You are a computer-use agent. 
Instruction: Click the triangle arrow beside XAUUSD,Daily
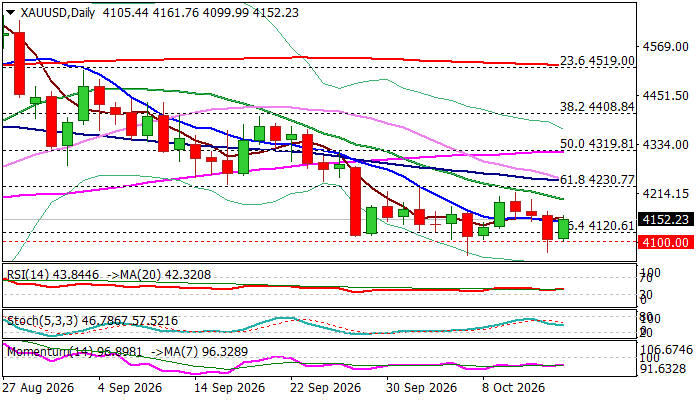[10, 13]
